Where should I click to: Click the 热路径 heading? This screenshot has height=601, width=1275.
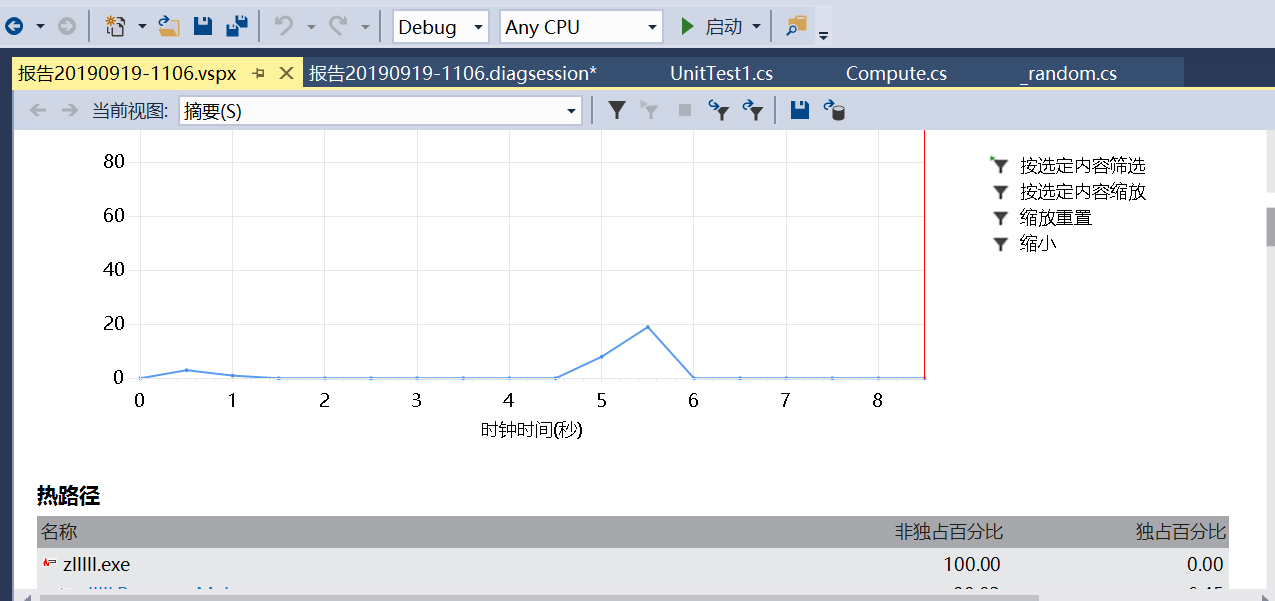click(68, 495)
